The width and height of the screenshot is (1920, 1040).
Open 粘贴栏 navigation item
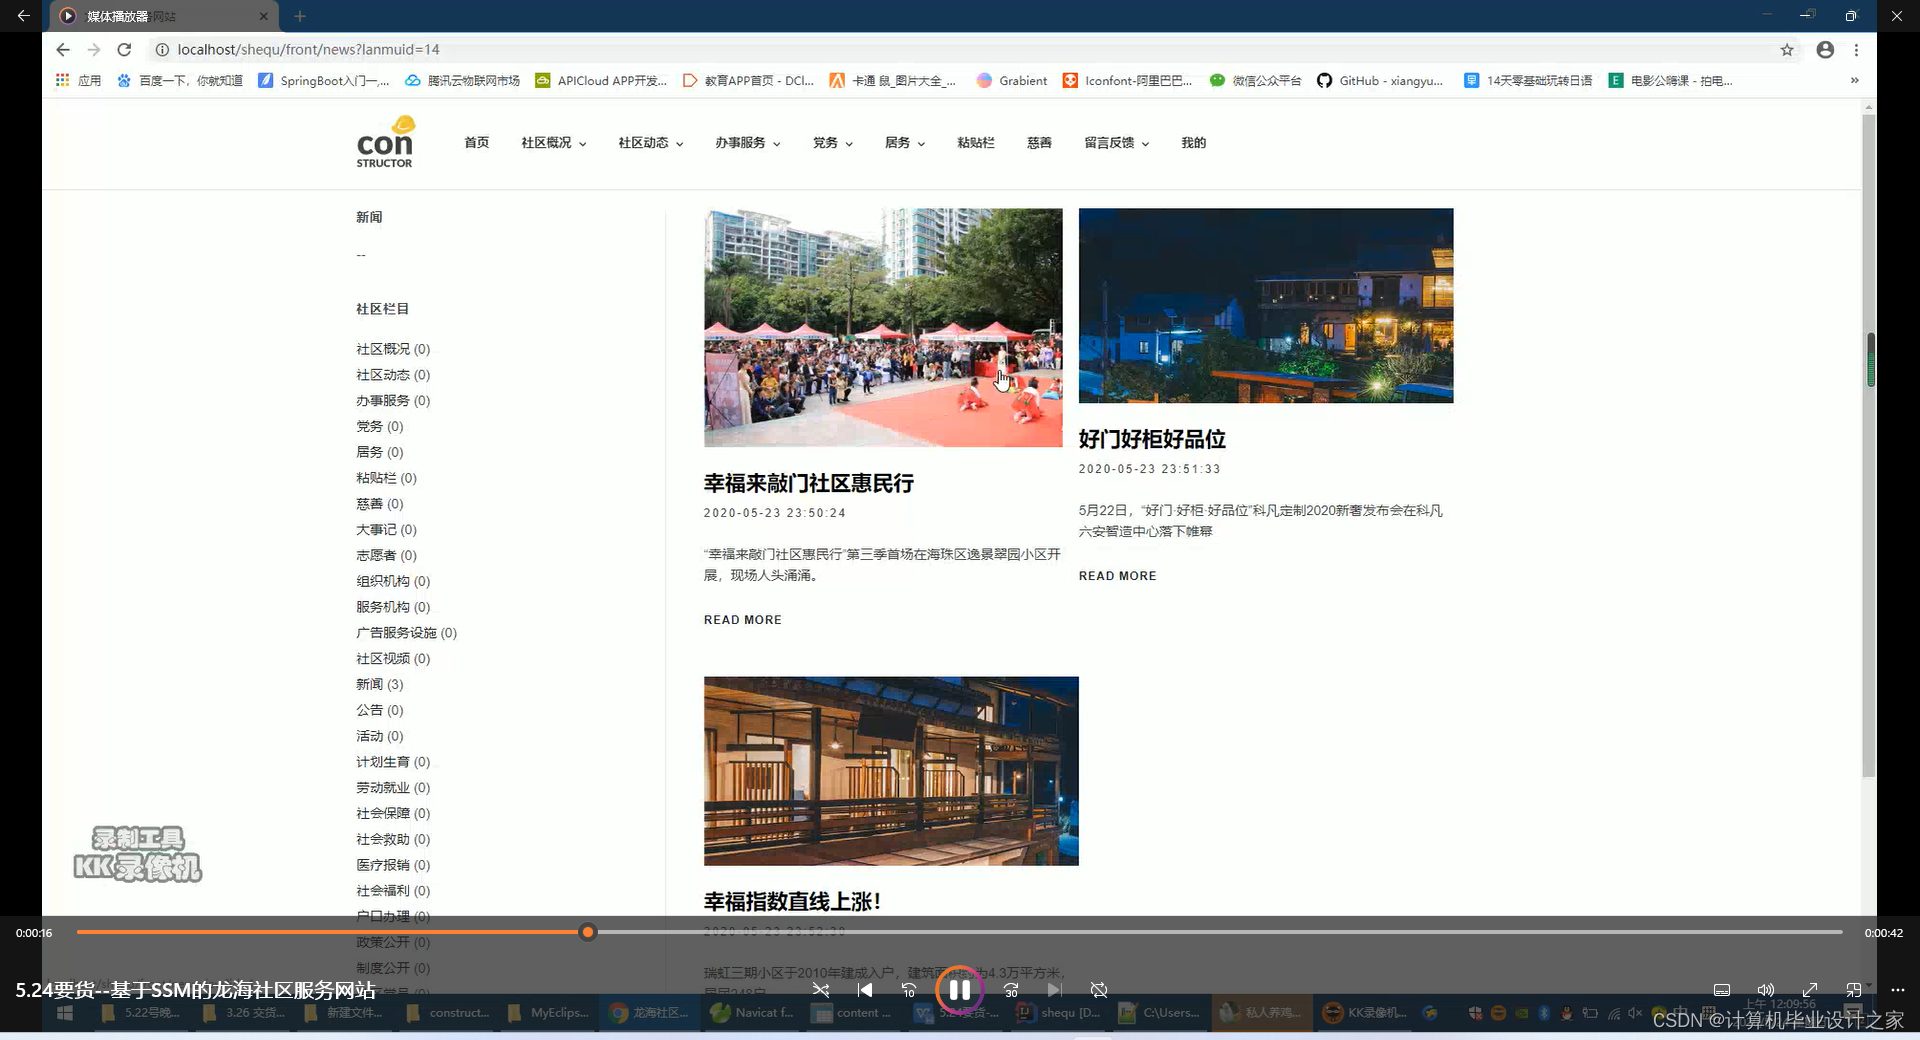click(x=975, y=142)
